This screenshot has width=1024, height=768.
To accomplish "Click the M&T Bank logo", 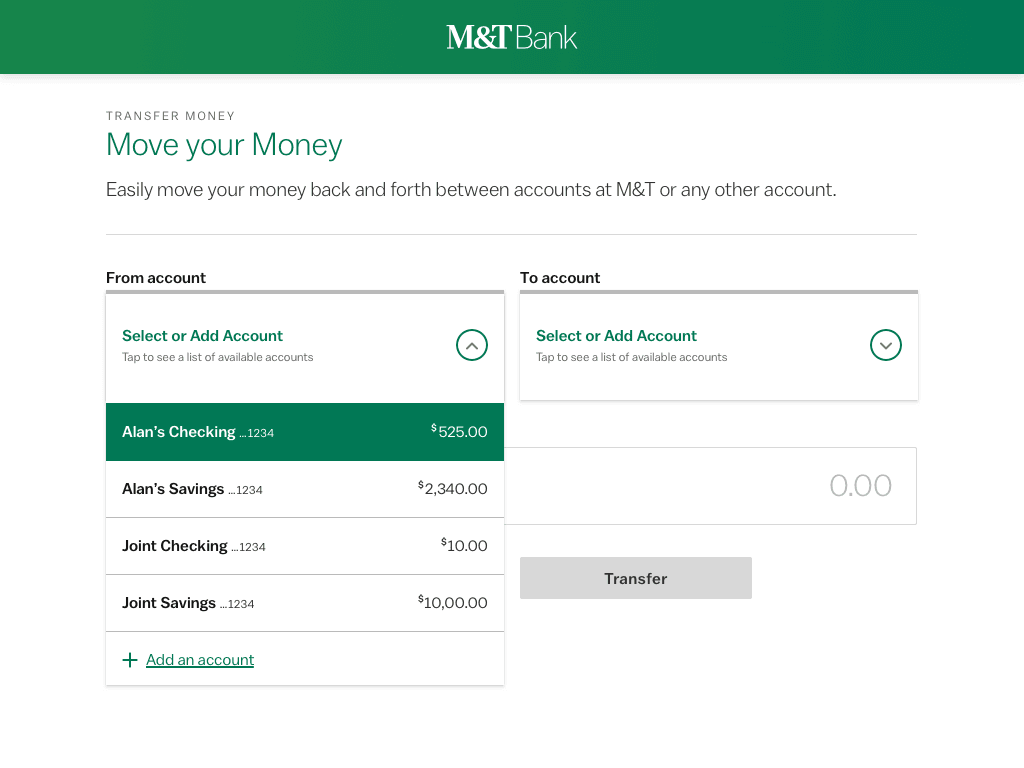I will click(x=511, y=37).
